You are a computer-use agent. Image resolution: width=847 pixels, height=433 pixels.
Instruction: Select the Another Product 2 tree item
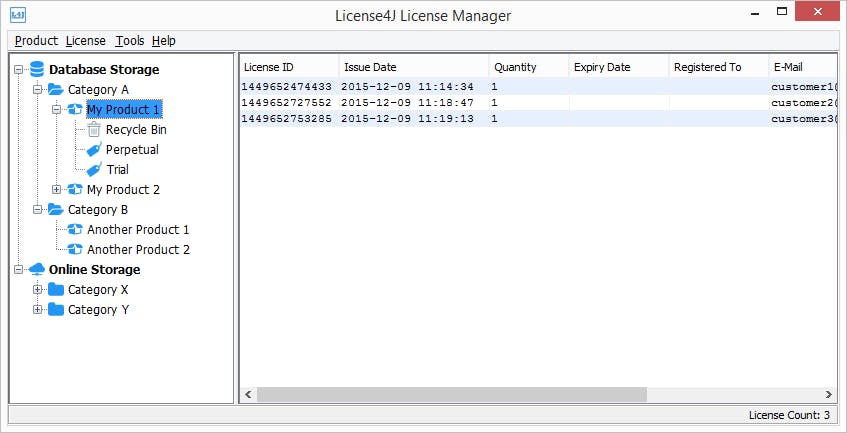click(138, 249)
